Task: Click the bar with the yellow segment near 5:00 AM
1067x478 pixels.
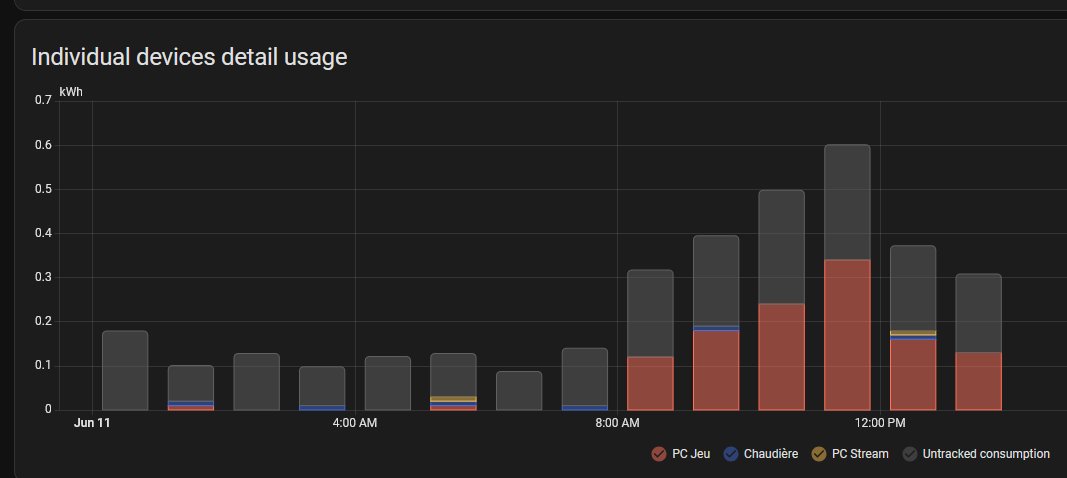Action: [453, 381]
